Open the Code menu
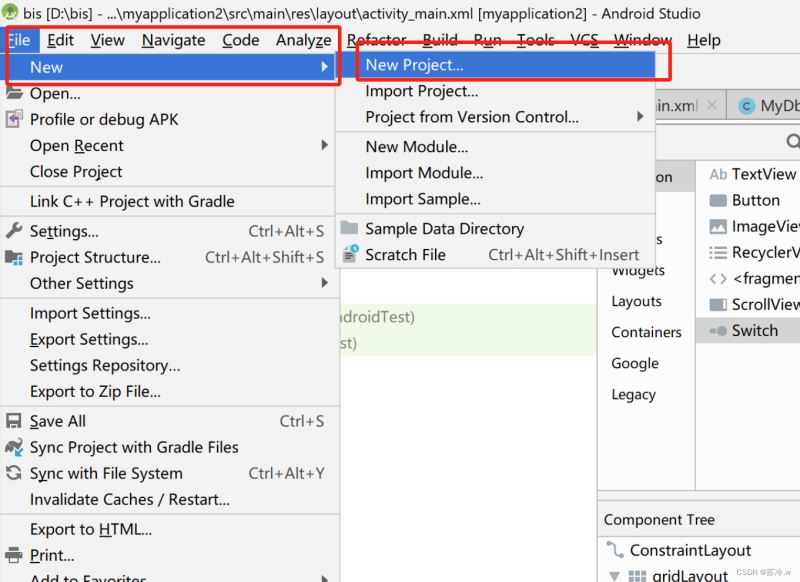800x582 pixels. point(240,40)
